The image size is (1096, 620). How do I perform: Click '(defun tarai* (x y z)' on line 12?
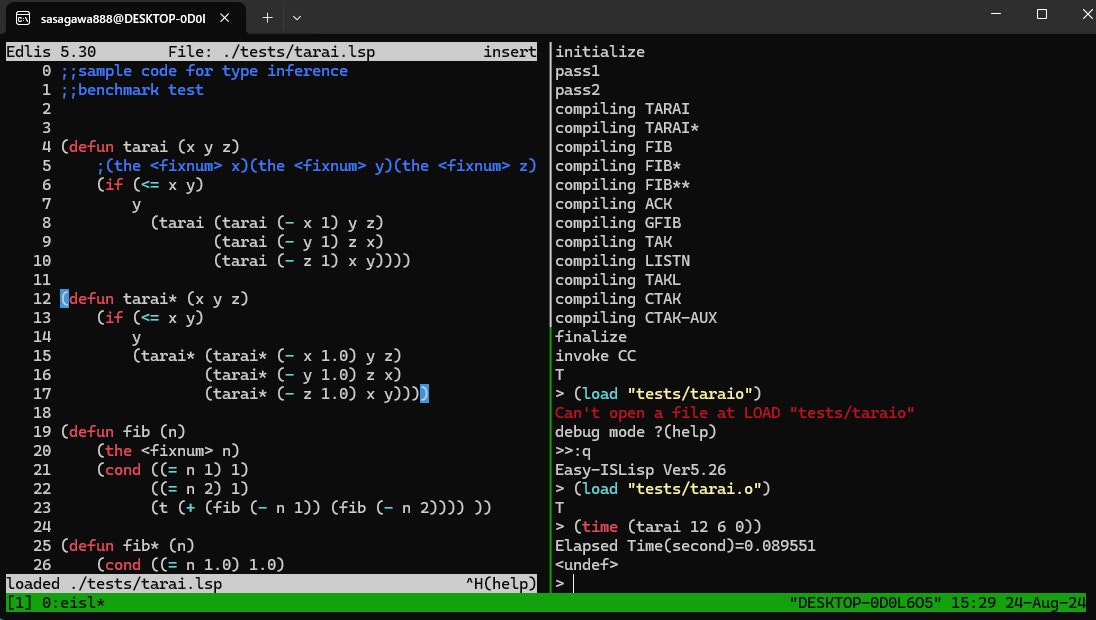(154, 298)
